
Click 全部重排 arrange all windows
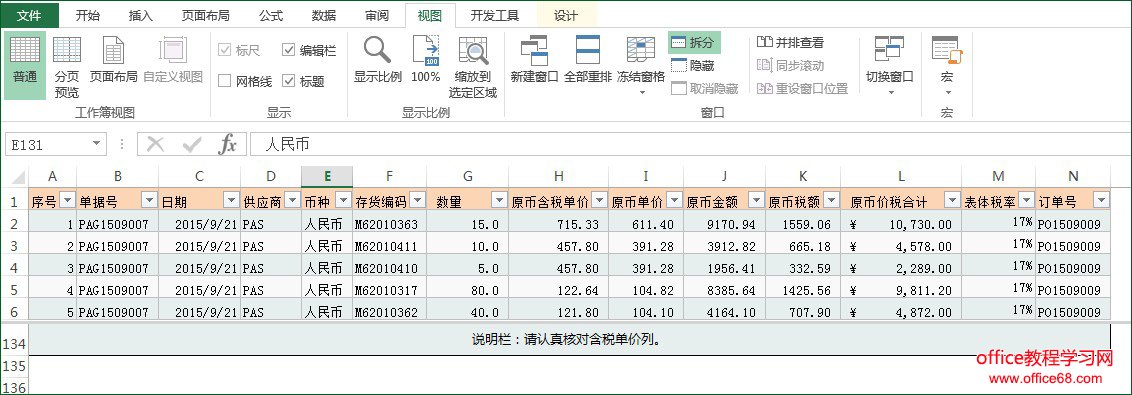tap(588, 59)
